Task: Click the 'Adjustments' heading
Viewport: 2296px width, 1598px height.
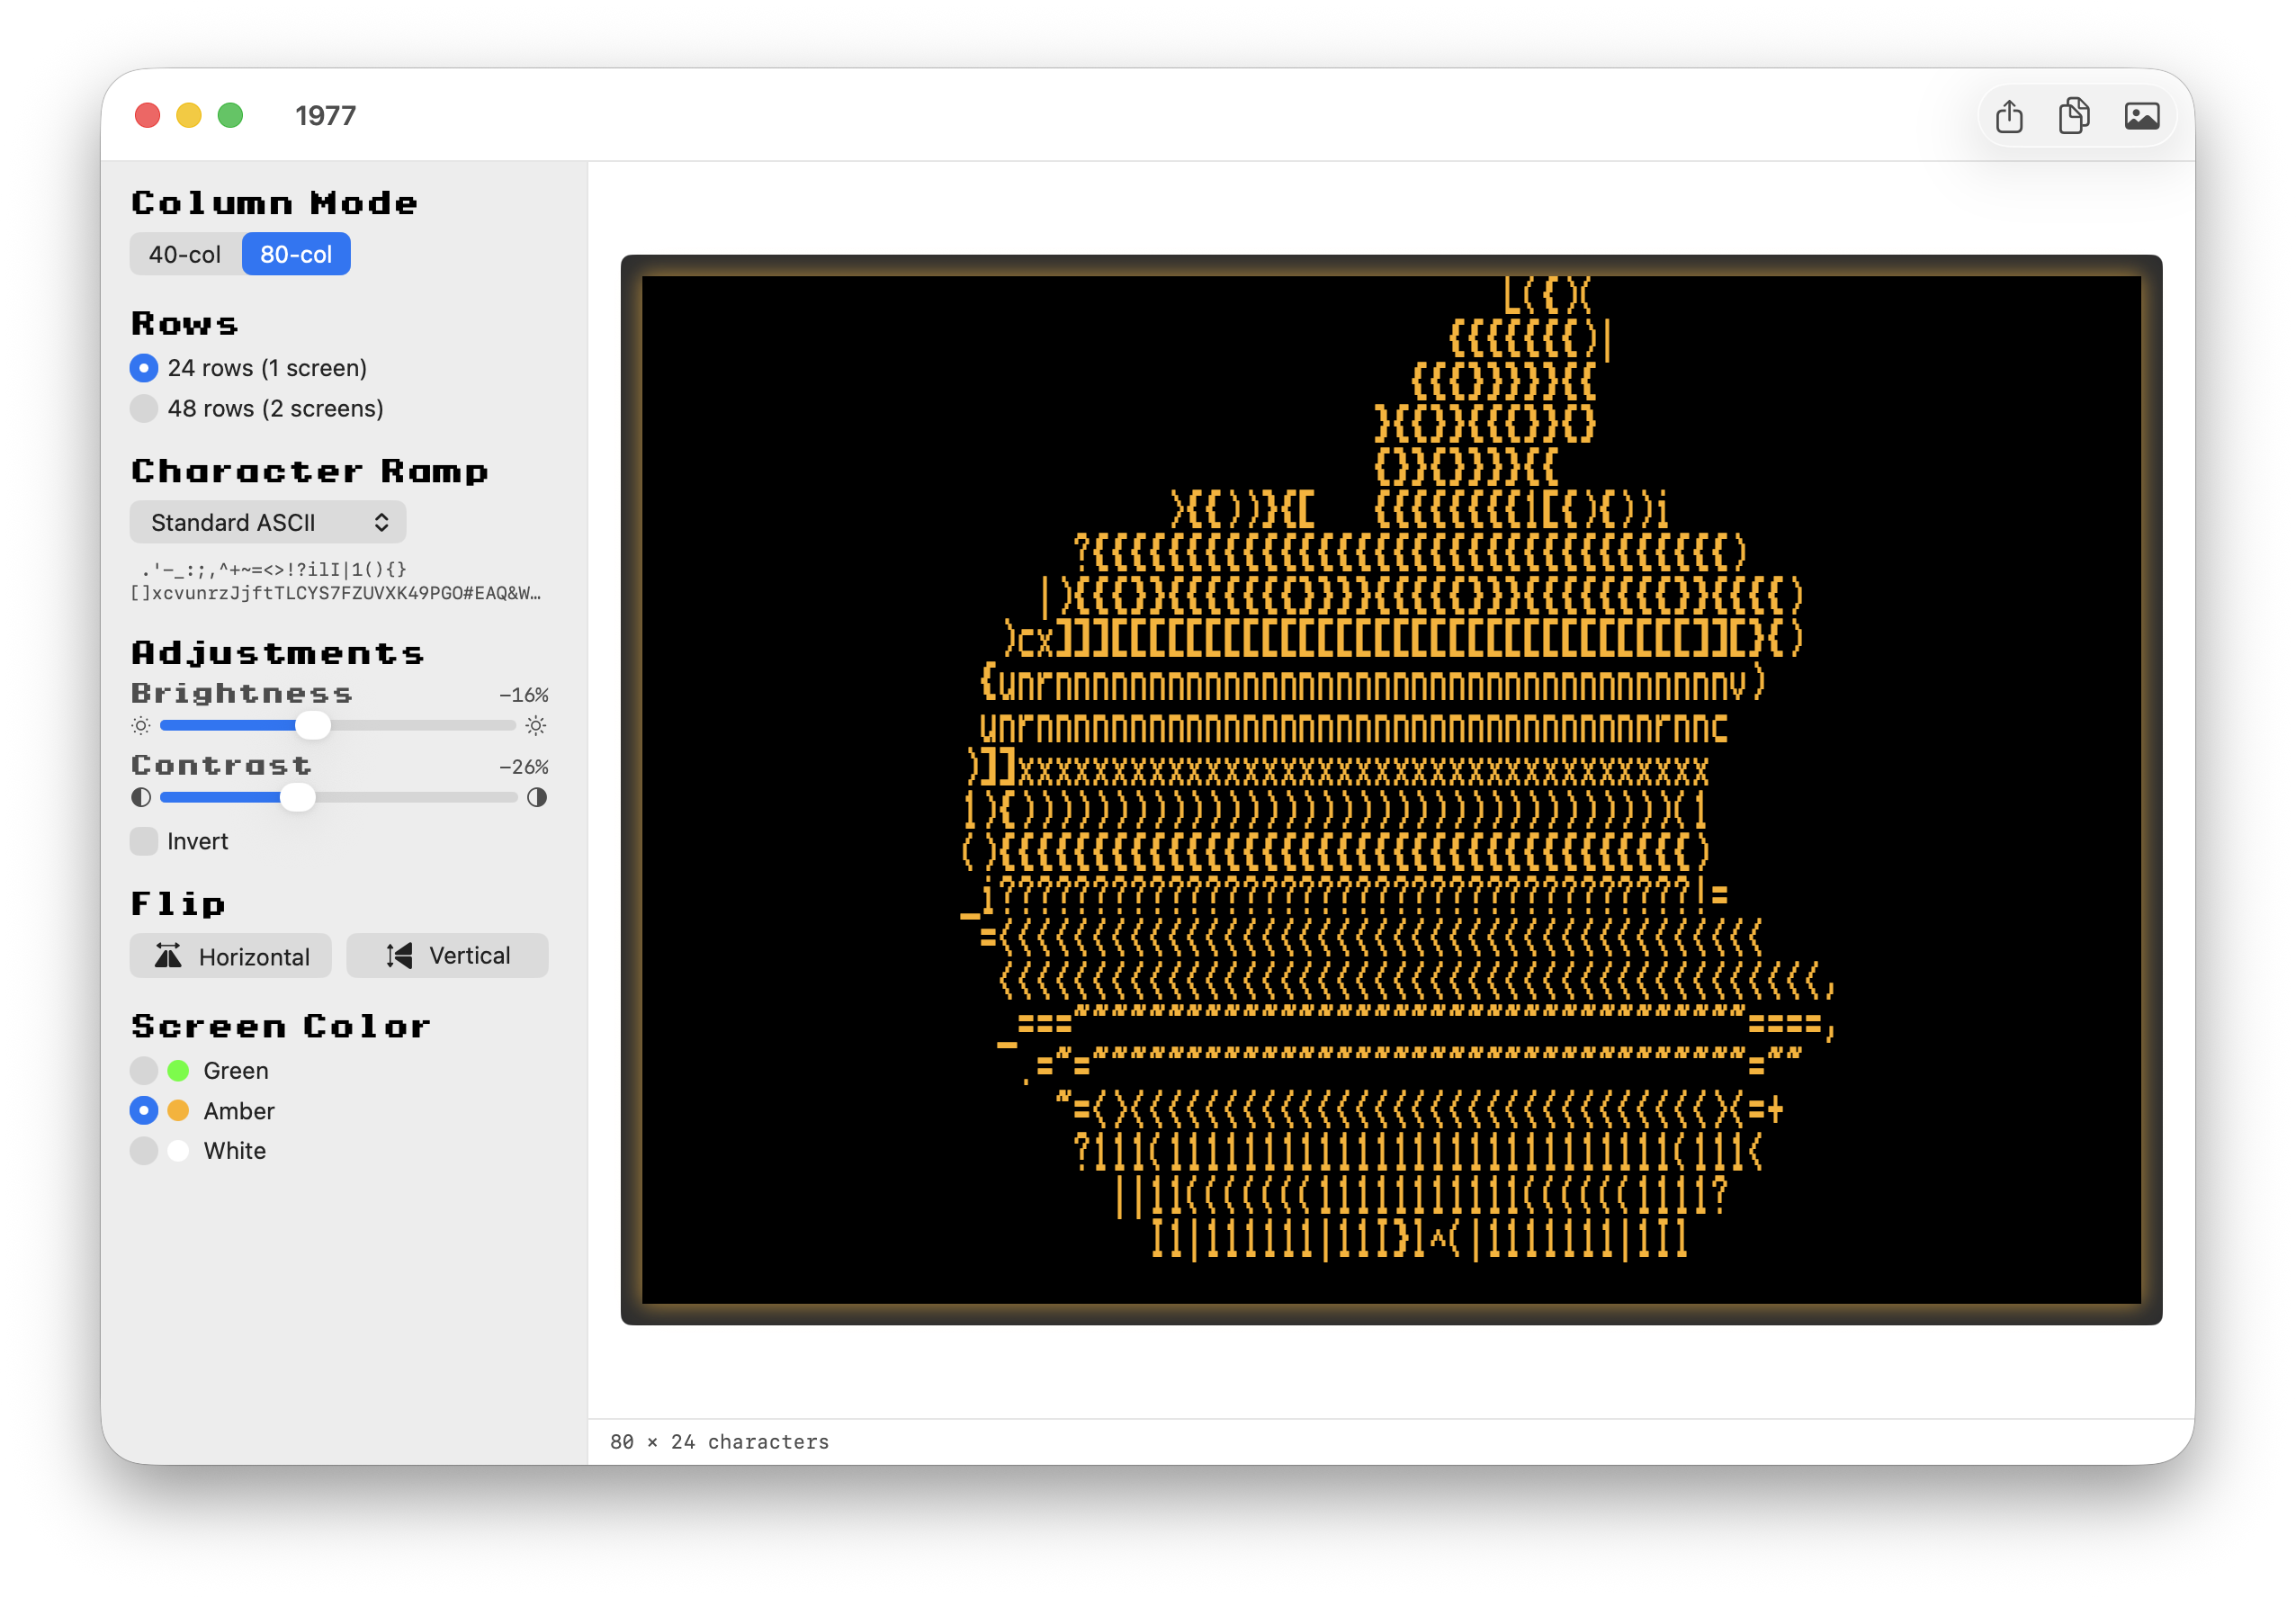Action: coord(278,653)
